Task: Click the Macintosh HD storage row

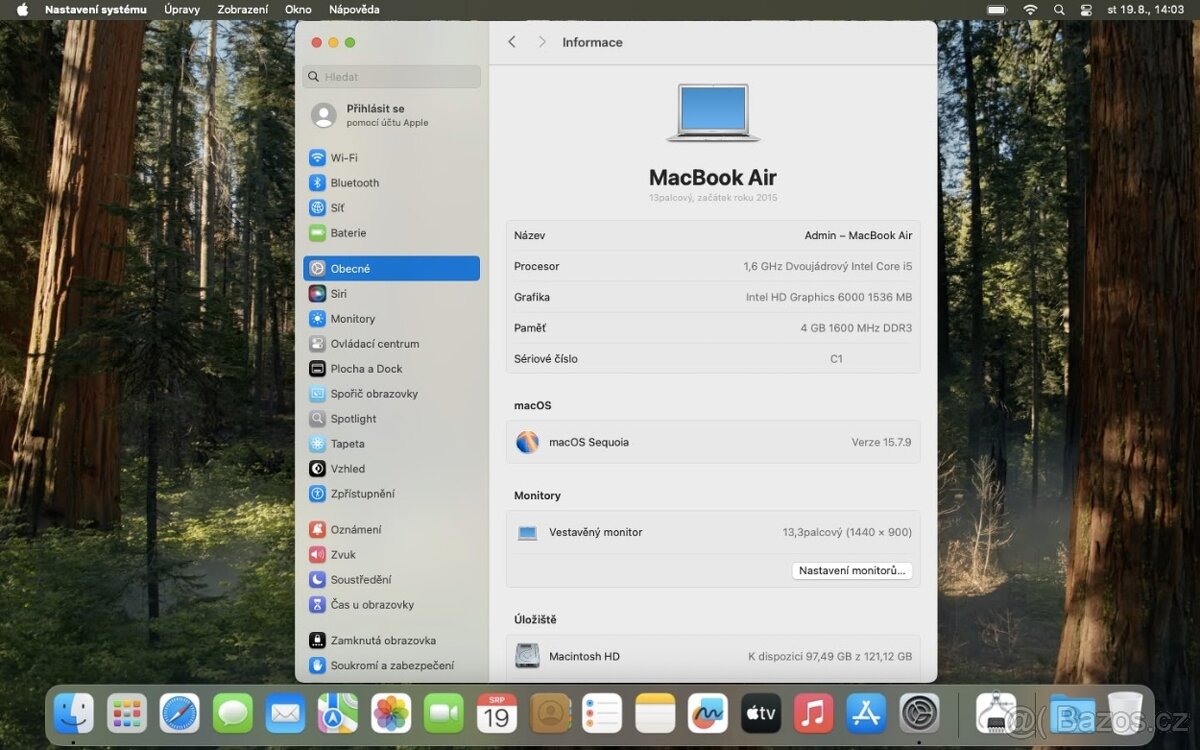Action: tap(713, 657)
